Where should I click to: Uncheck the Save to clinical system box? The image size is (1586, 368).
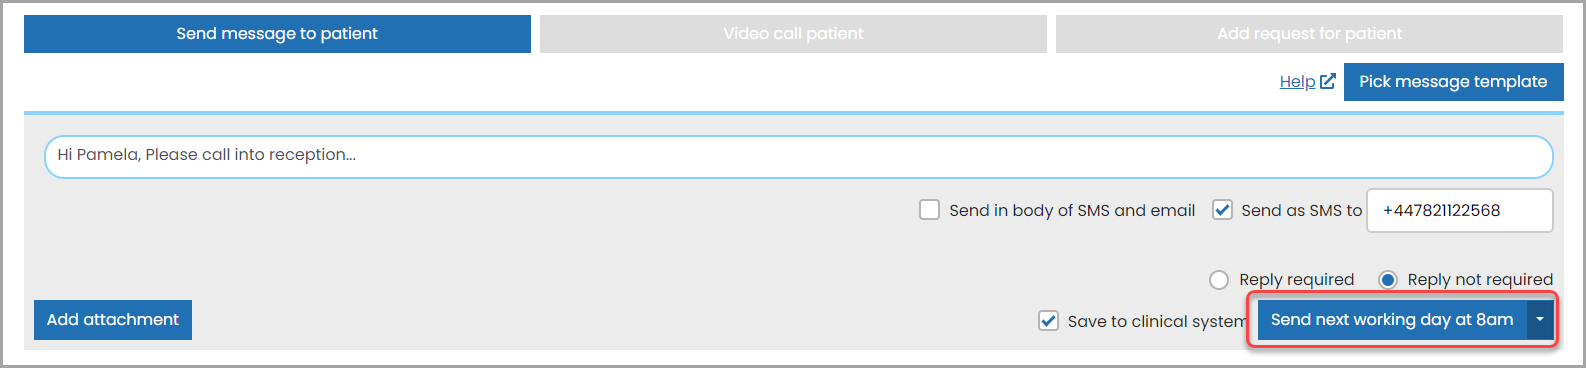(1048, 321)
